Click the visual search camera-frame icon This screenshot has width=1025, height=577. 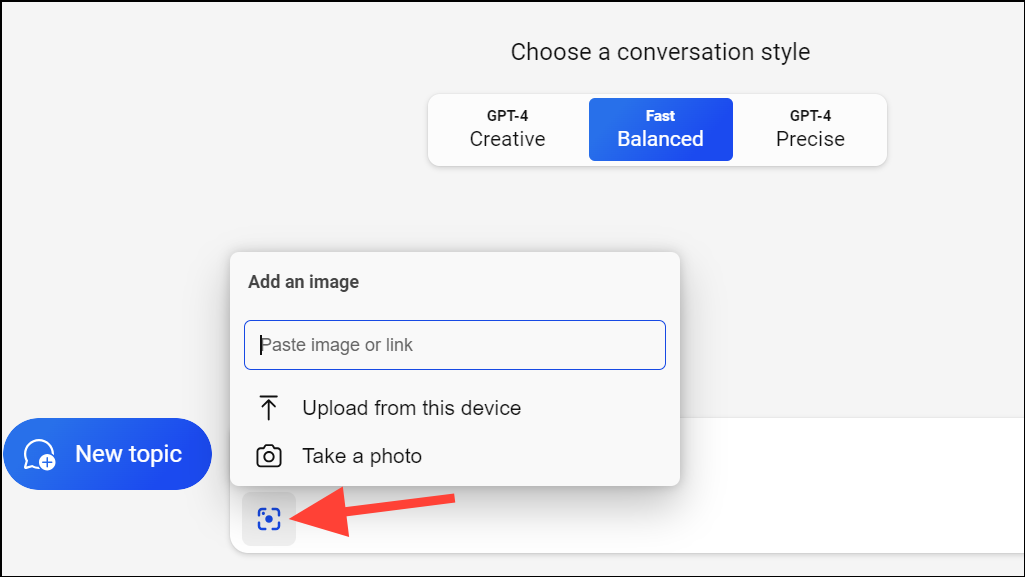(268, 518)
